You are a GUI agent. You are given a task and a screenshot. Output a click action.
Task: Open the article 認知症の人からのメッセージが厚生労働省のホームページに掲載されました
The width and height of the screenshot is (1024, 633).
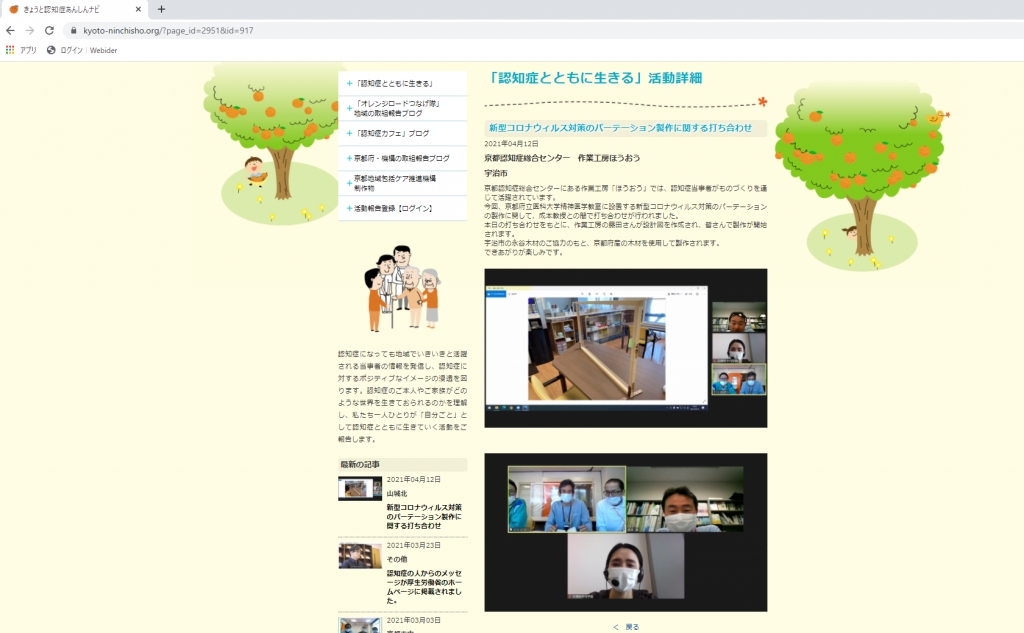[x=424, y=587]
